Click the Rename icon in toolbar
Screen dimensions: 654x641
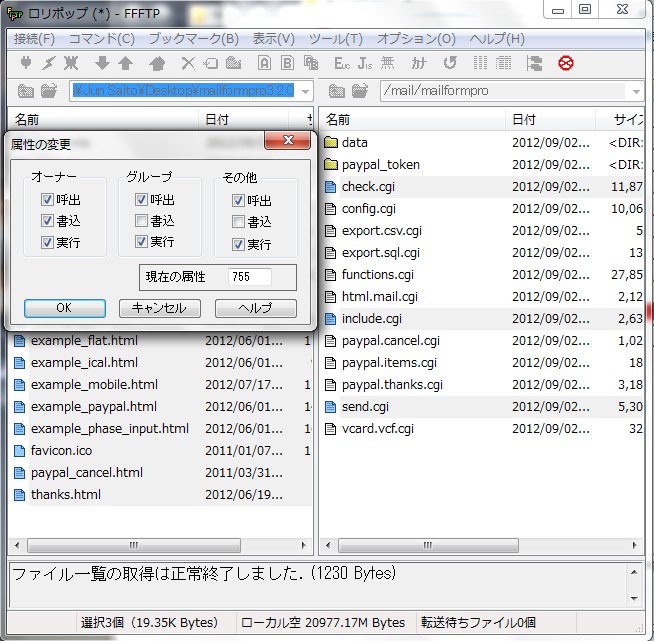tap(211, 63)
